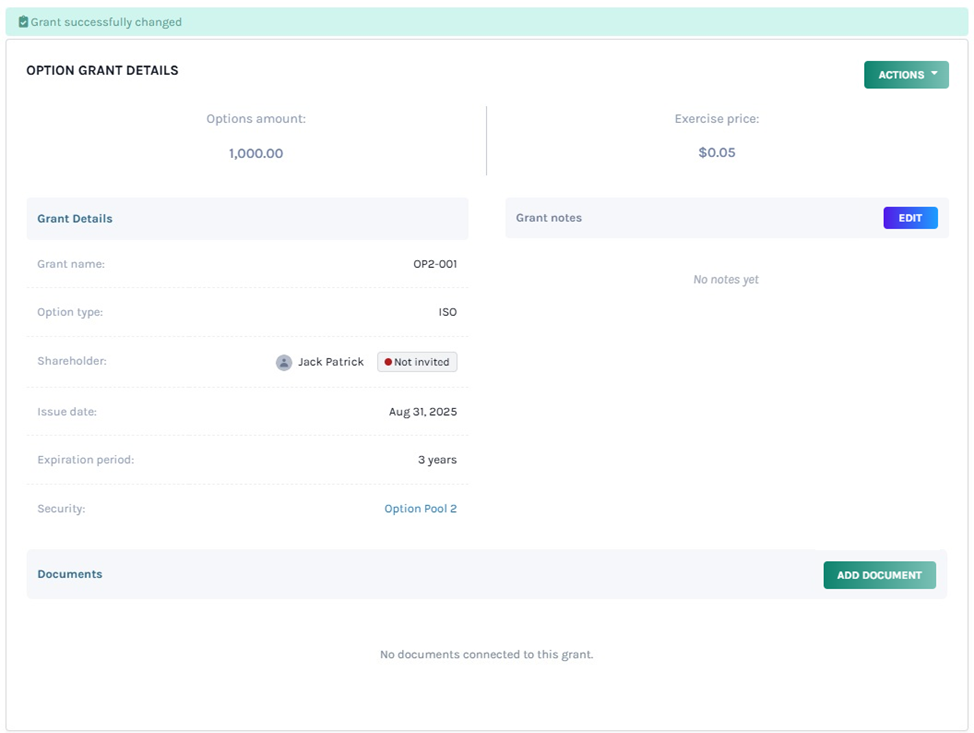Select the Not invited status badge
974x733 pixels.
pos(417,362)
